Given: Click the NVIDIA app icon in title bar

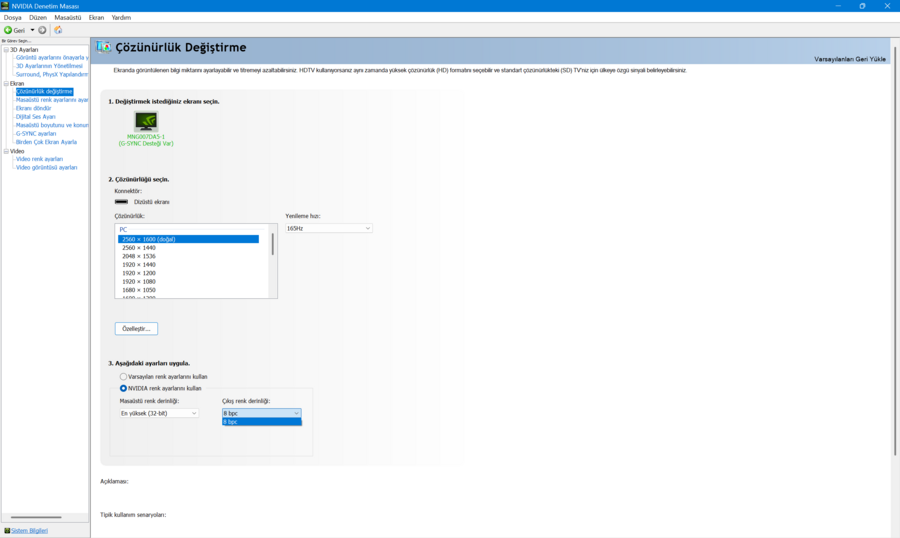Looking at the screenshot, I should point(5,6).
